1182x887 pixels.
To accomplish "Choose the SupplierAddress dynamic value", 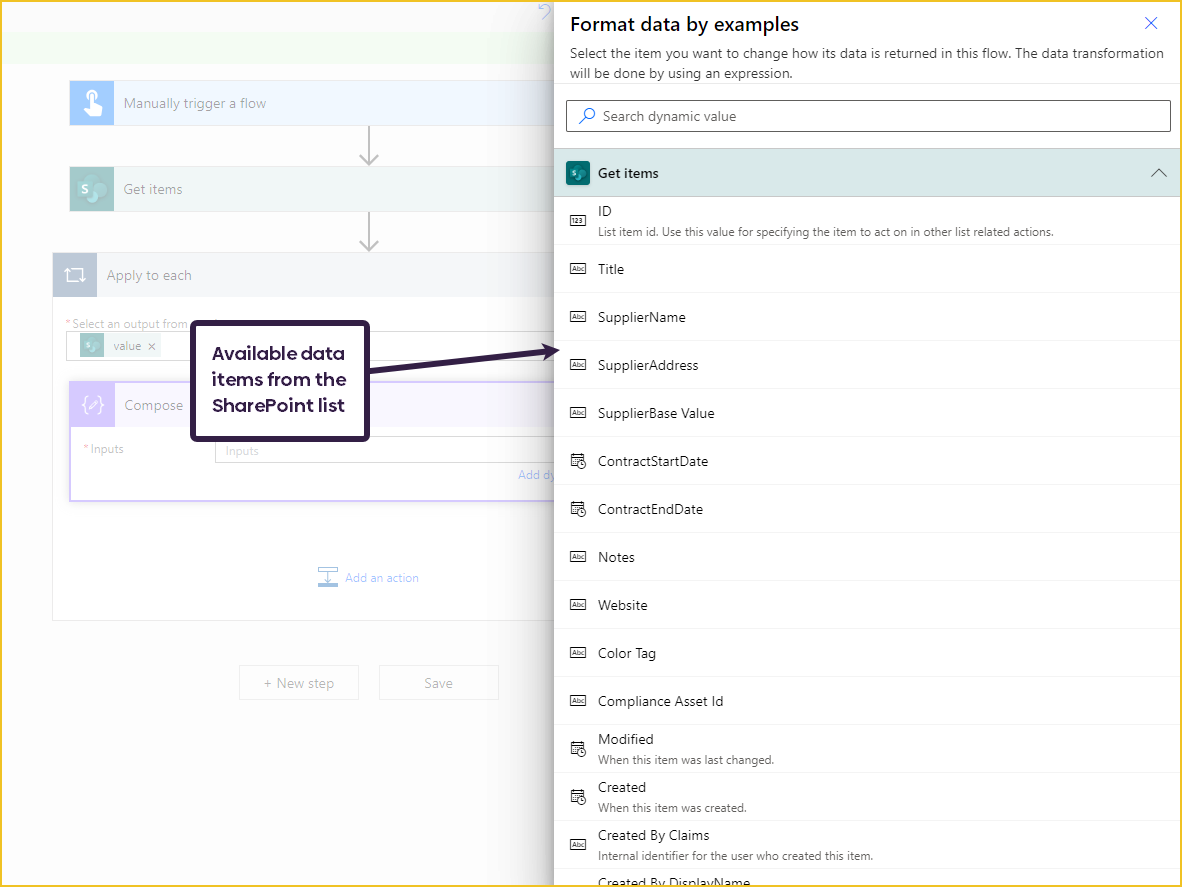I will coord(867,365).
